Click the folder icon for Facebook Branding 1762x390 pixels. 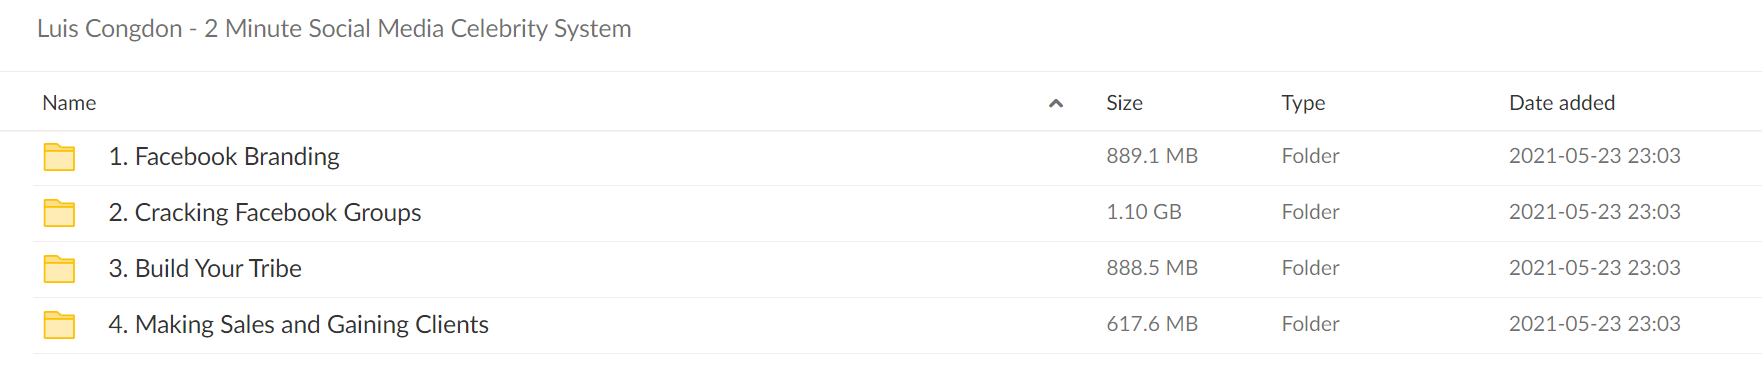[x=59, y=157]
